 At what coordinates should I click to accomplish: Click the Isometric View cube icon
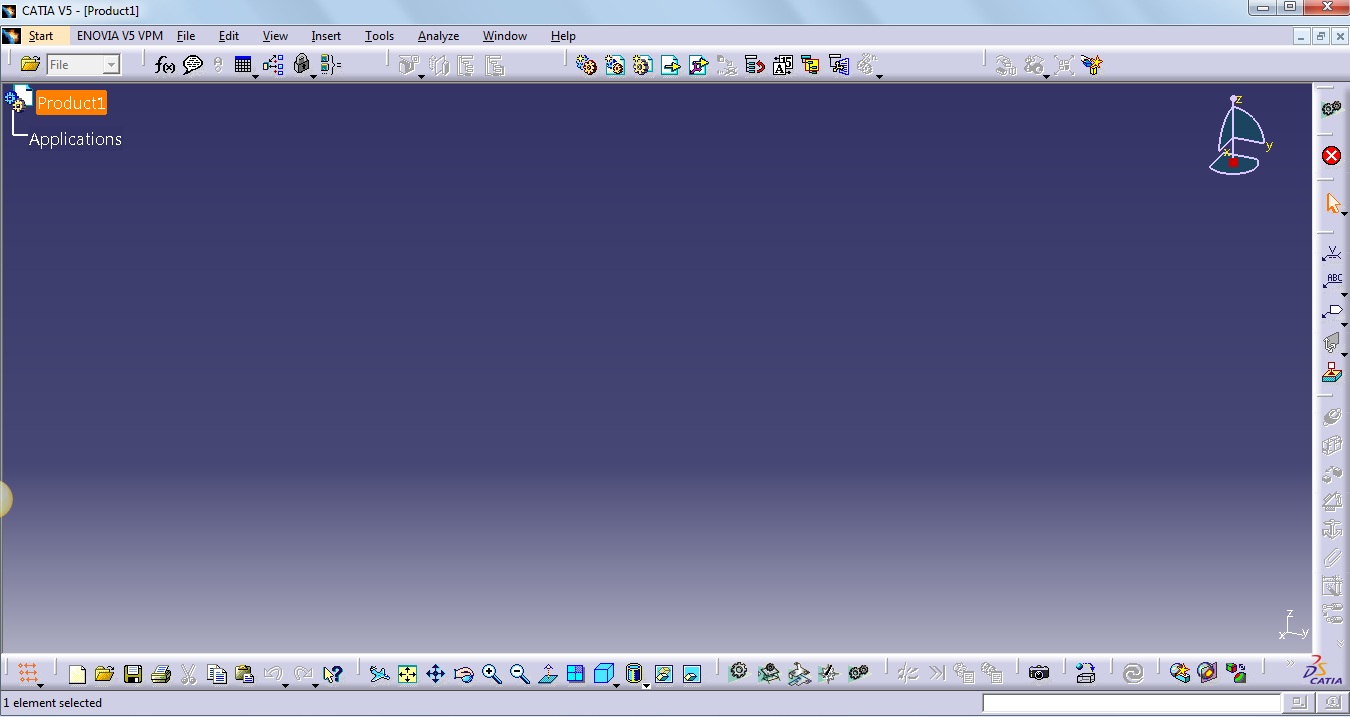(603, 674)
